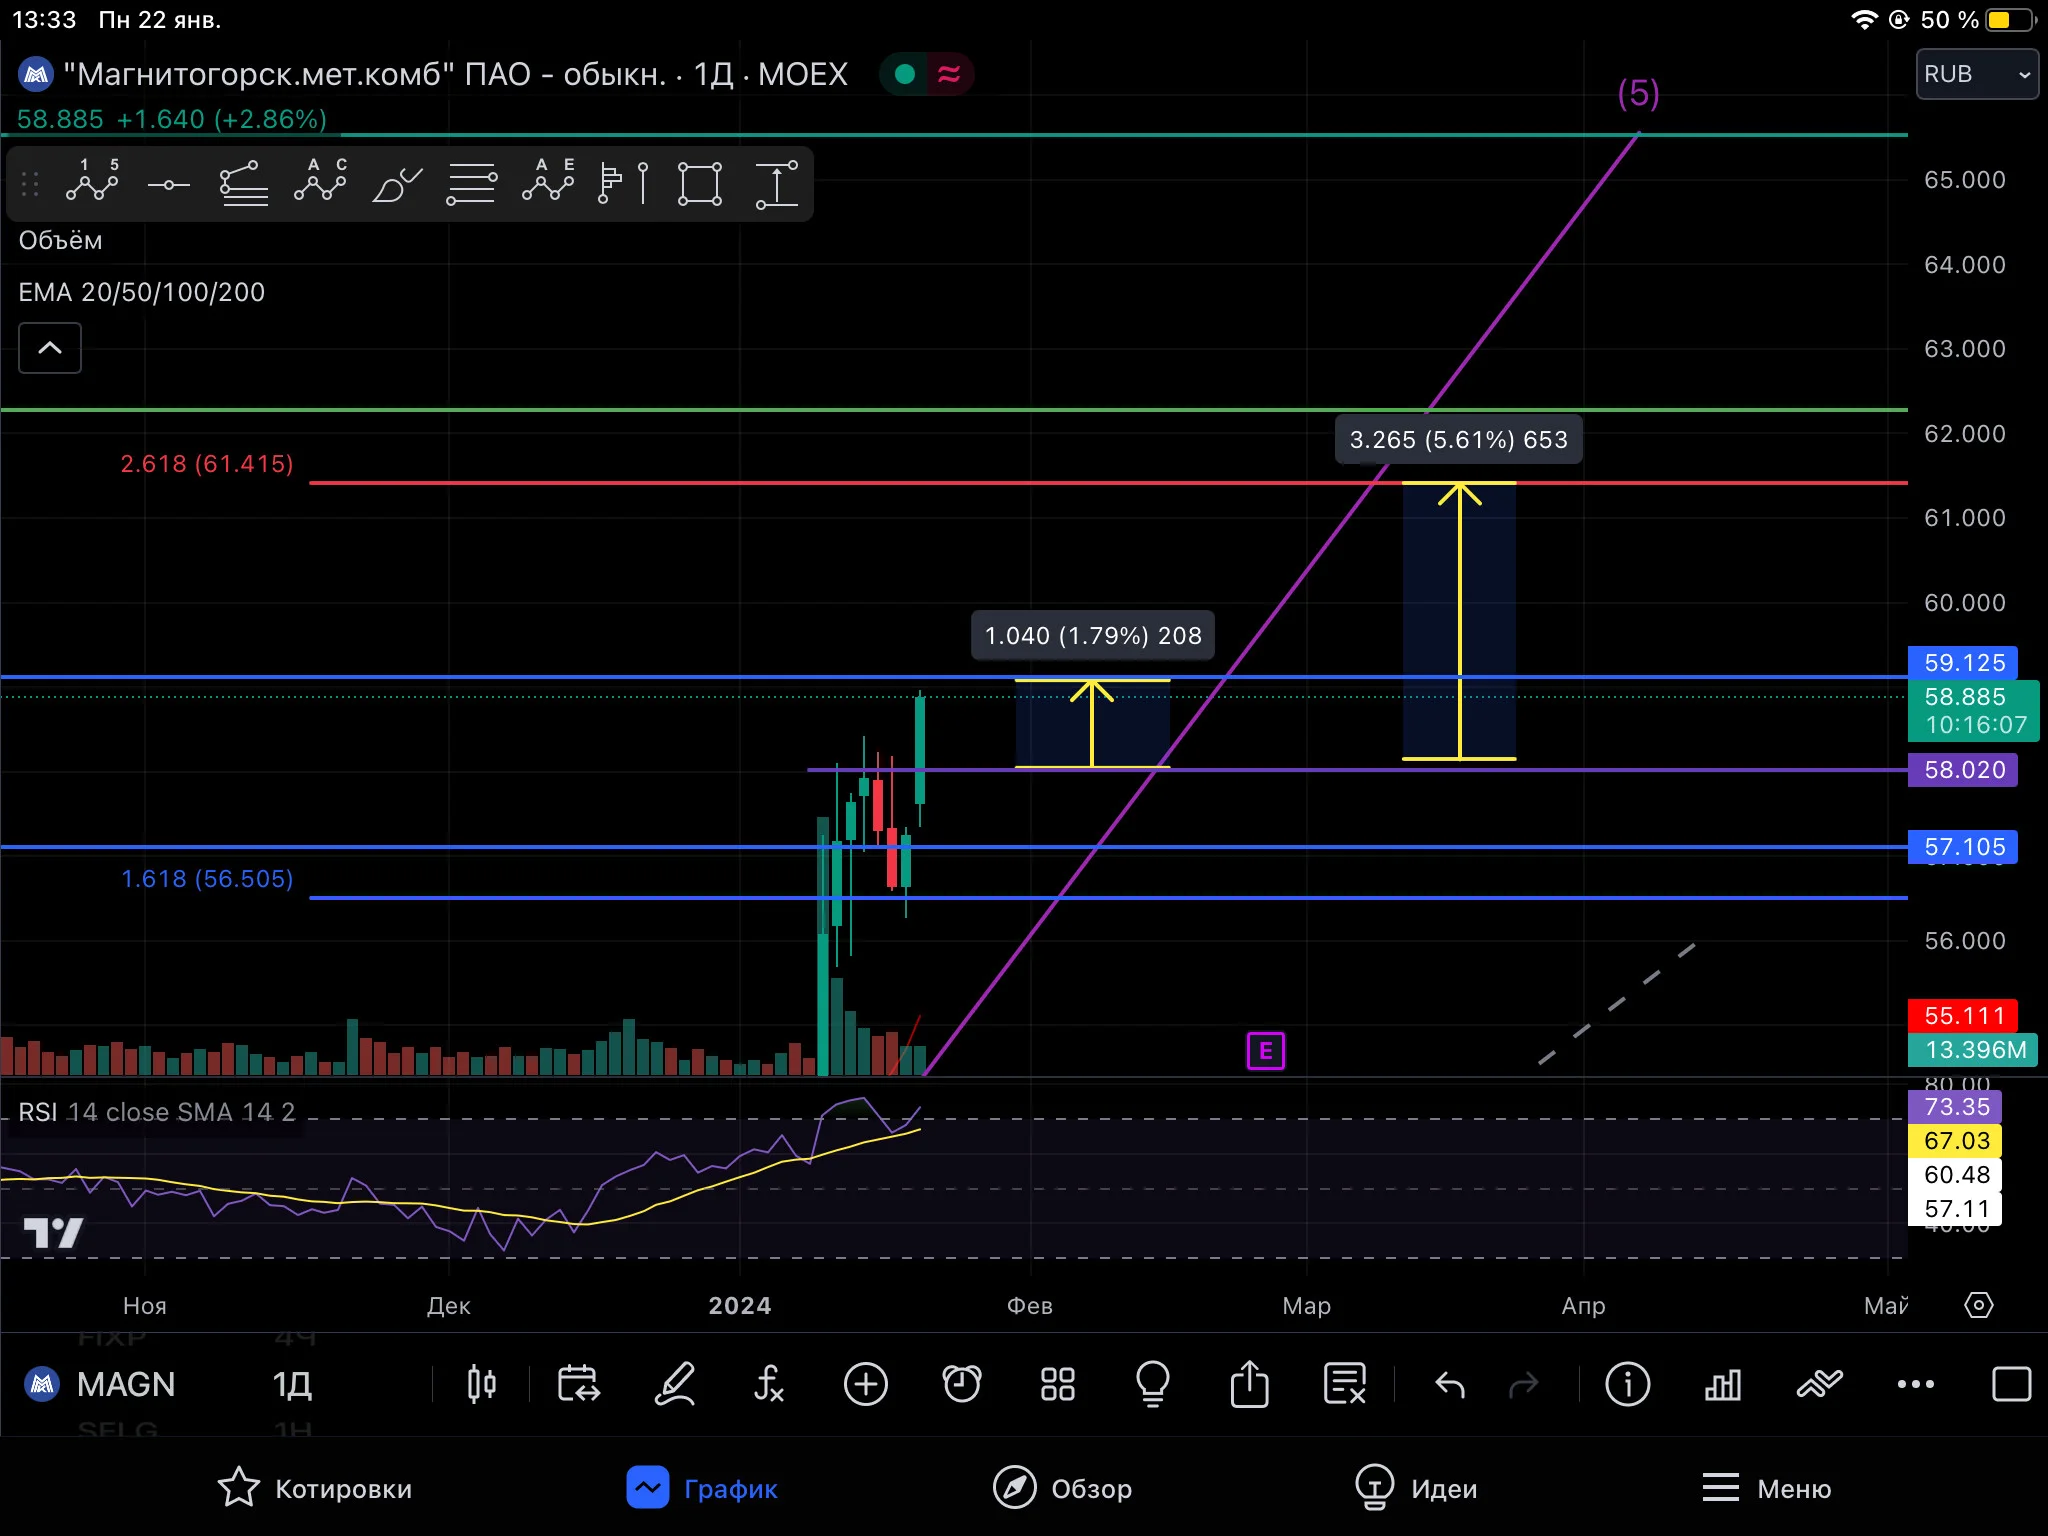Select the parallel horizontal lines tool

472,184
